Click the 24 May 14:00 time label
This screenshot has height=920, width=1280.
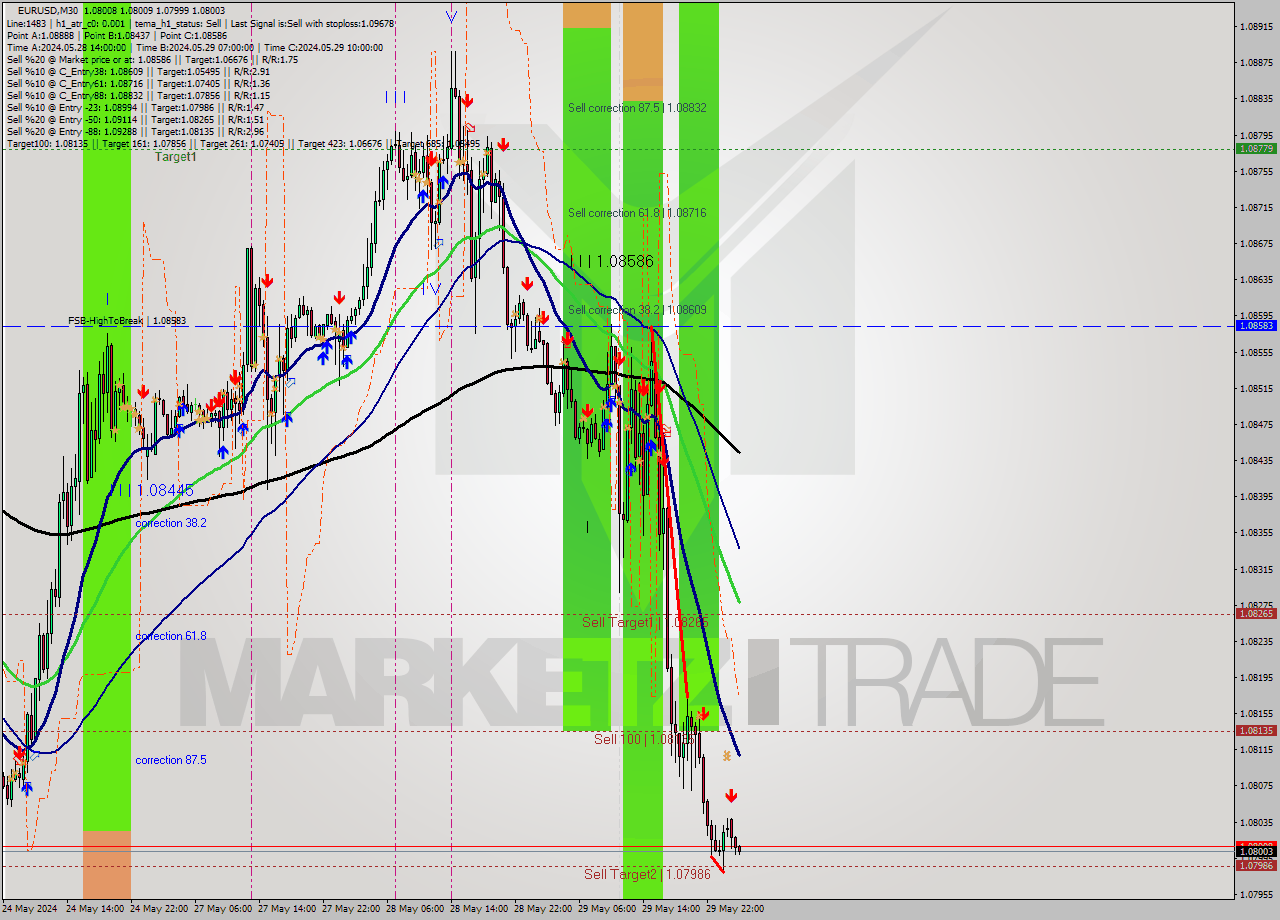click(x=95, y=909)
